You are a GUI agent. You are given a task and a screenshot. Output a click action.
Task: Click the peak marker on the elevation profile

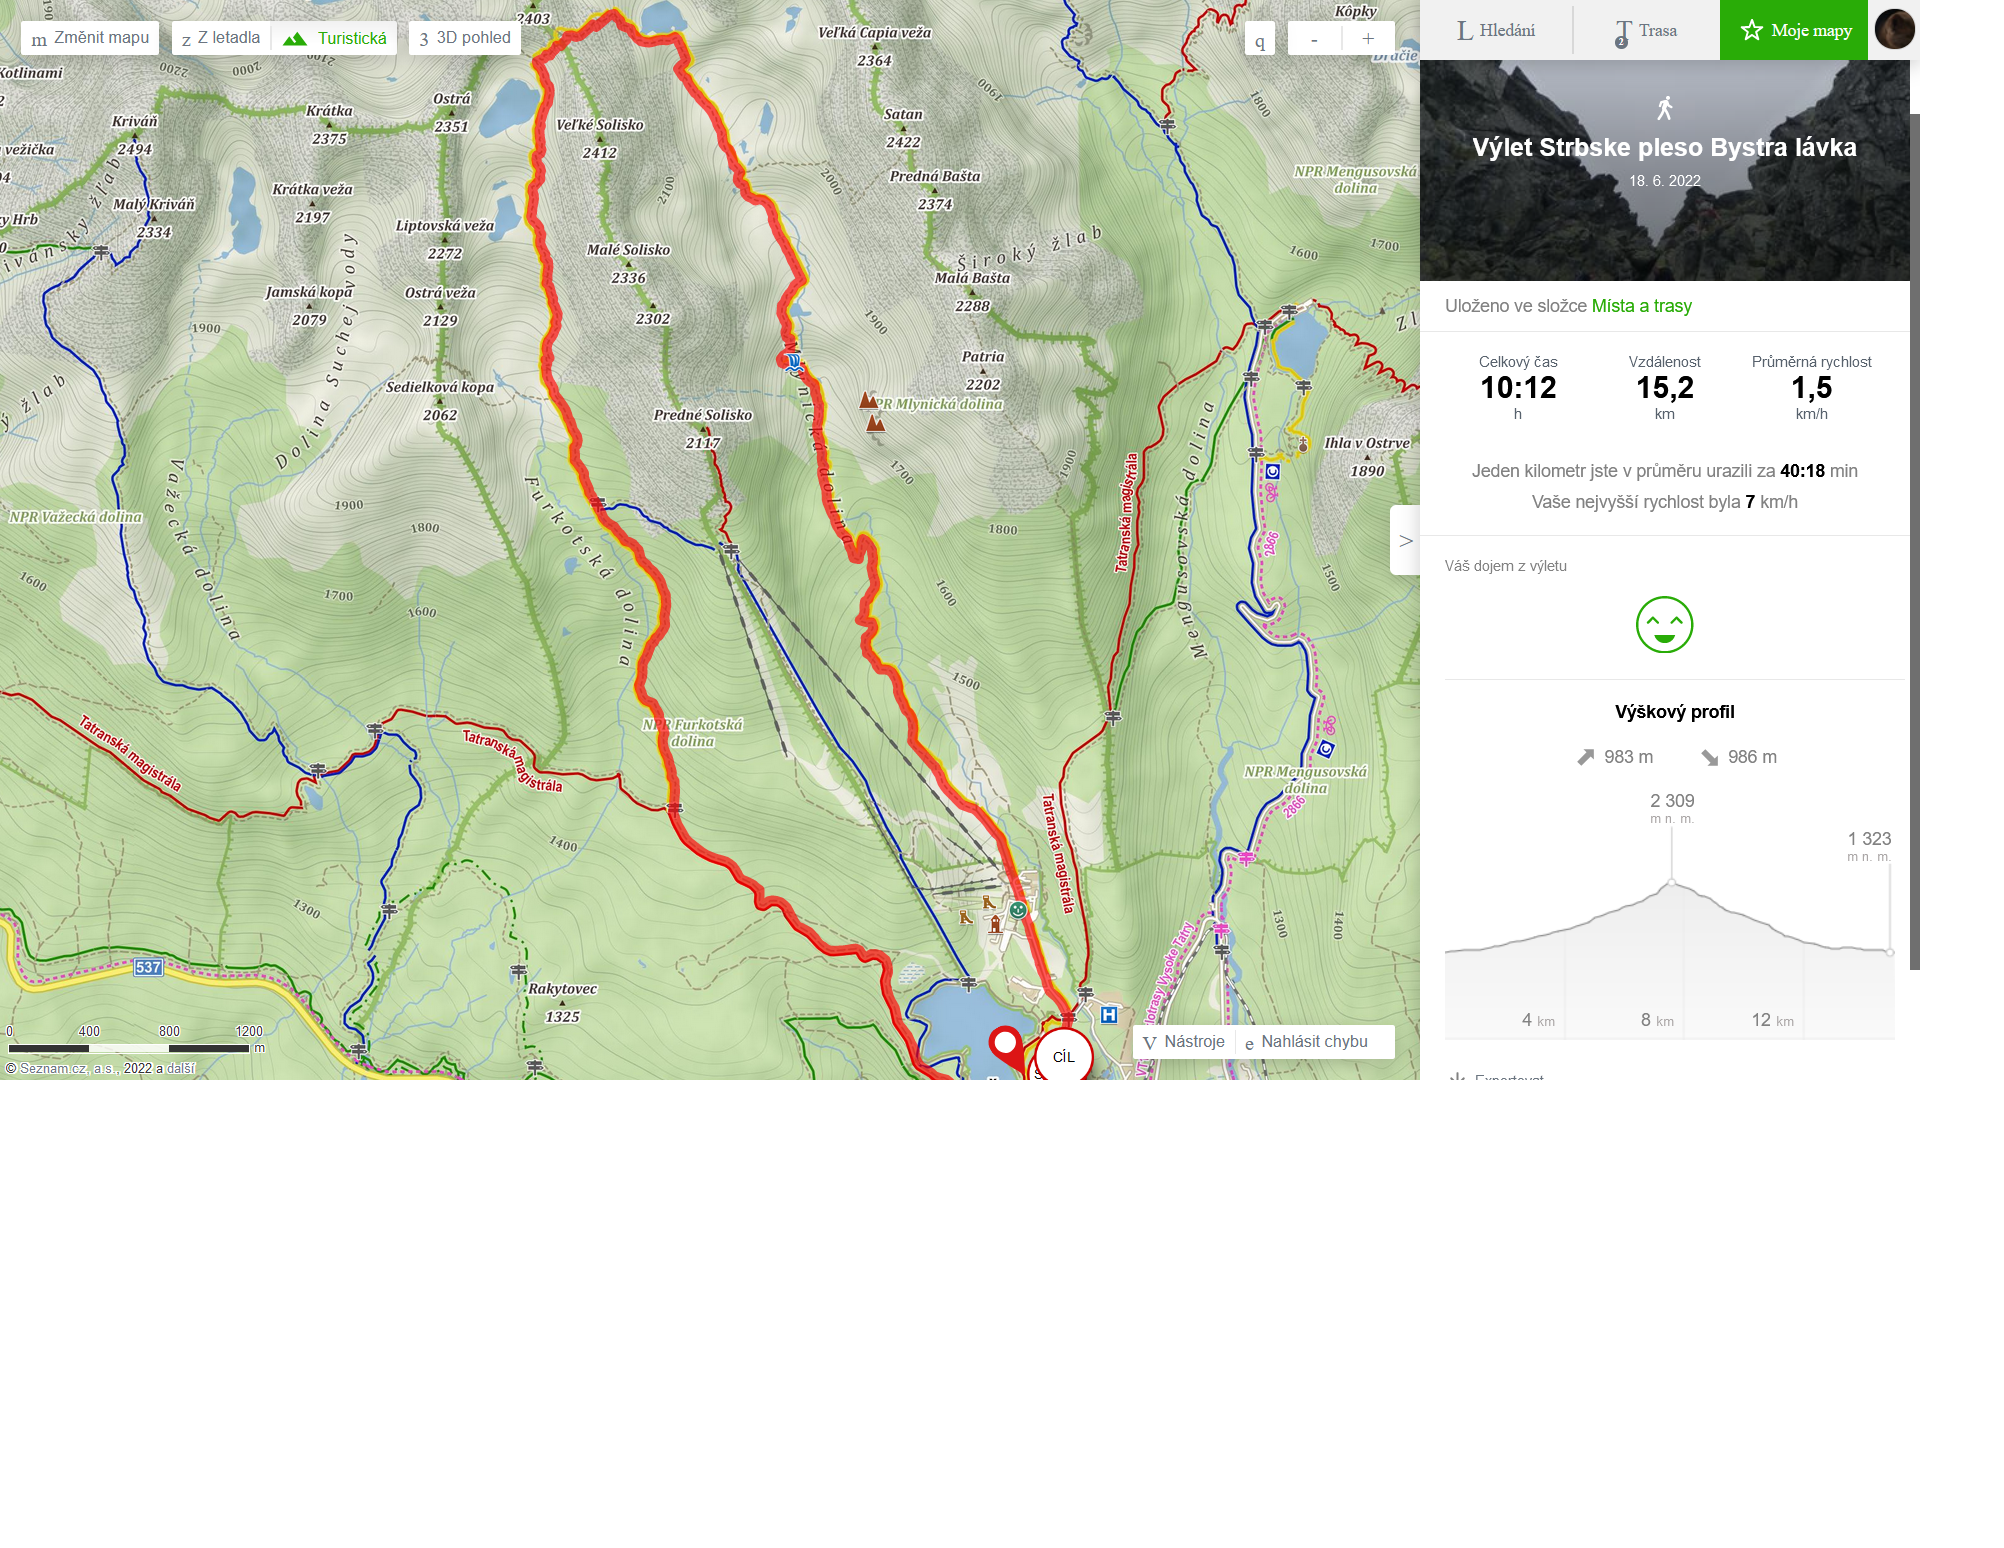1671,882
